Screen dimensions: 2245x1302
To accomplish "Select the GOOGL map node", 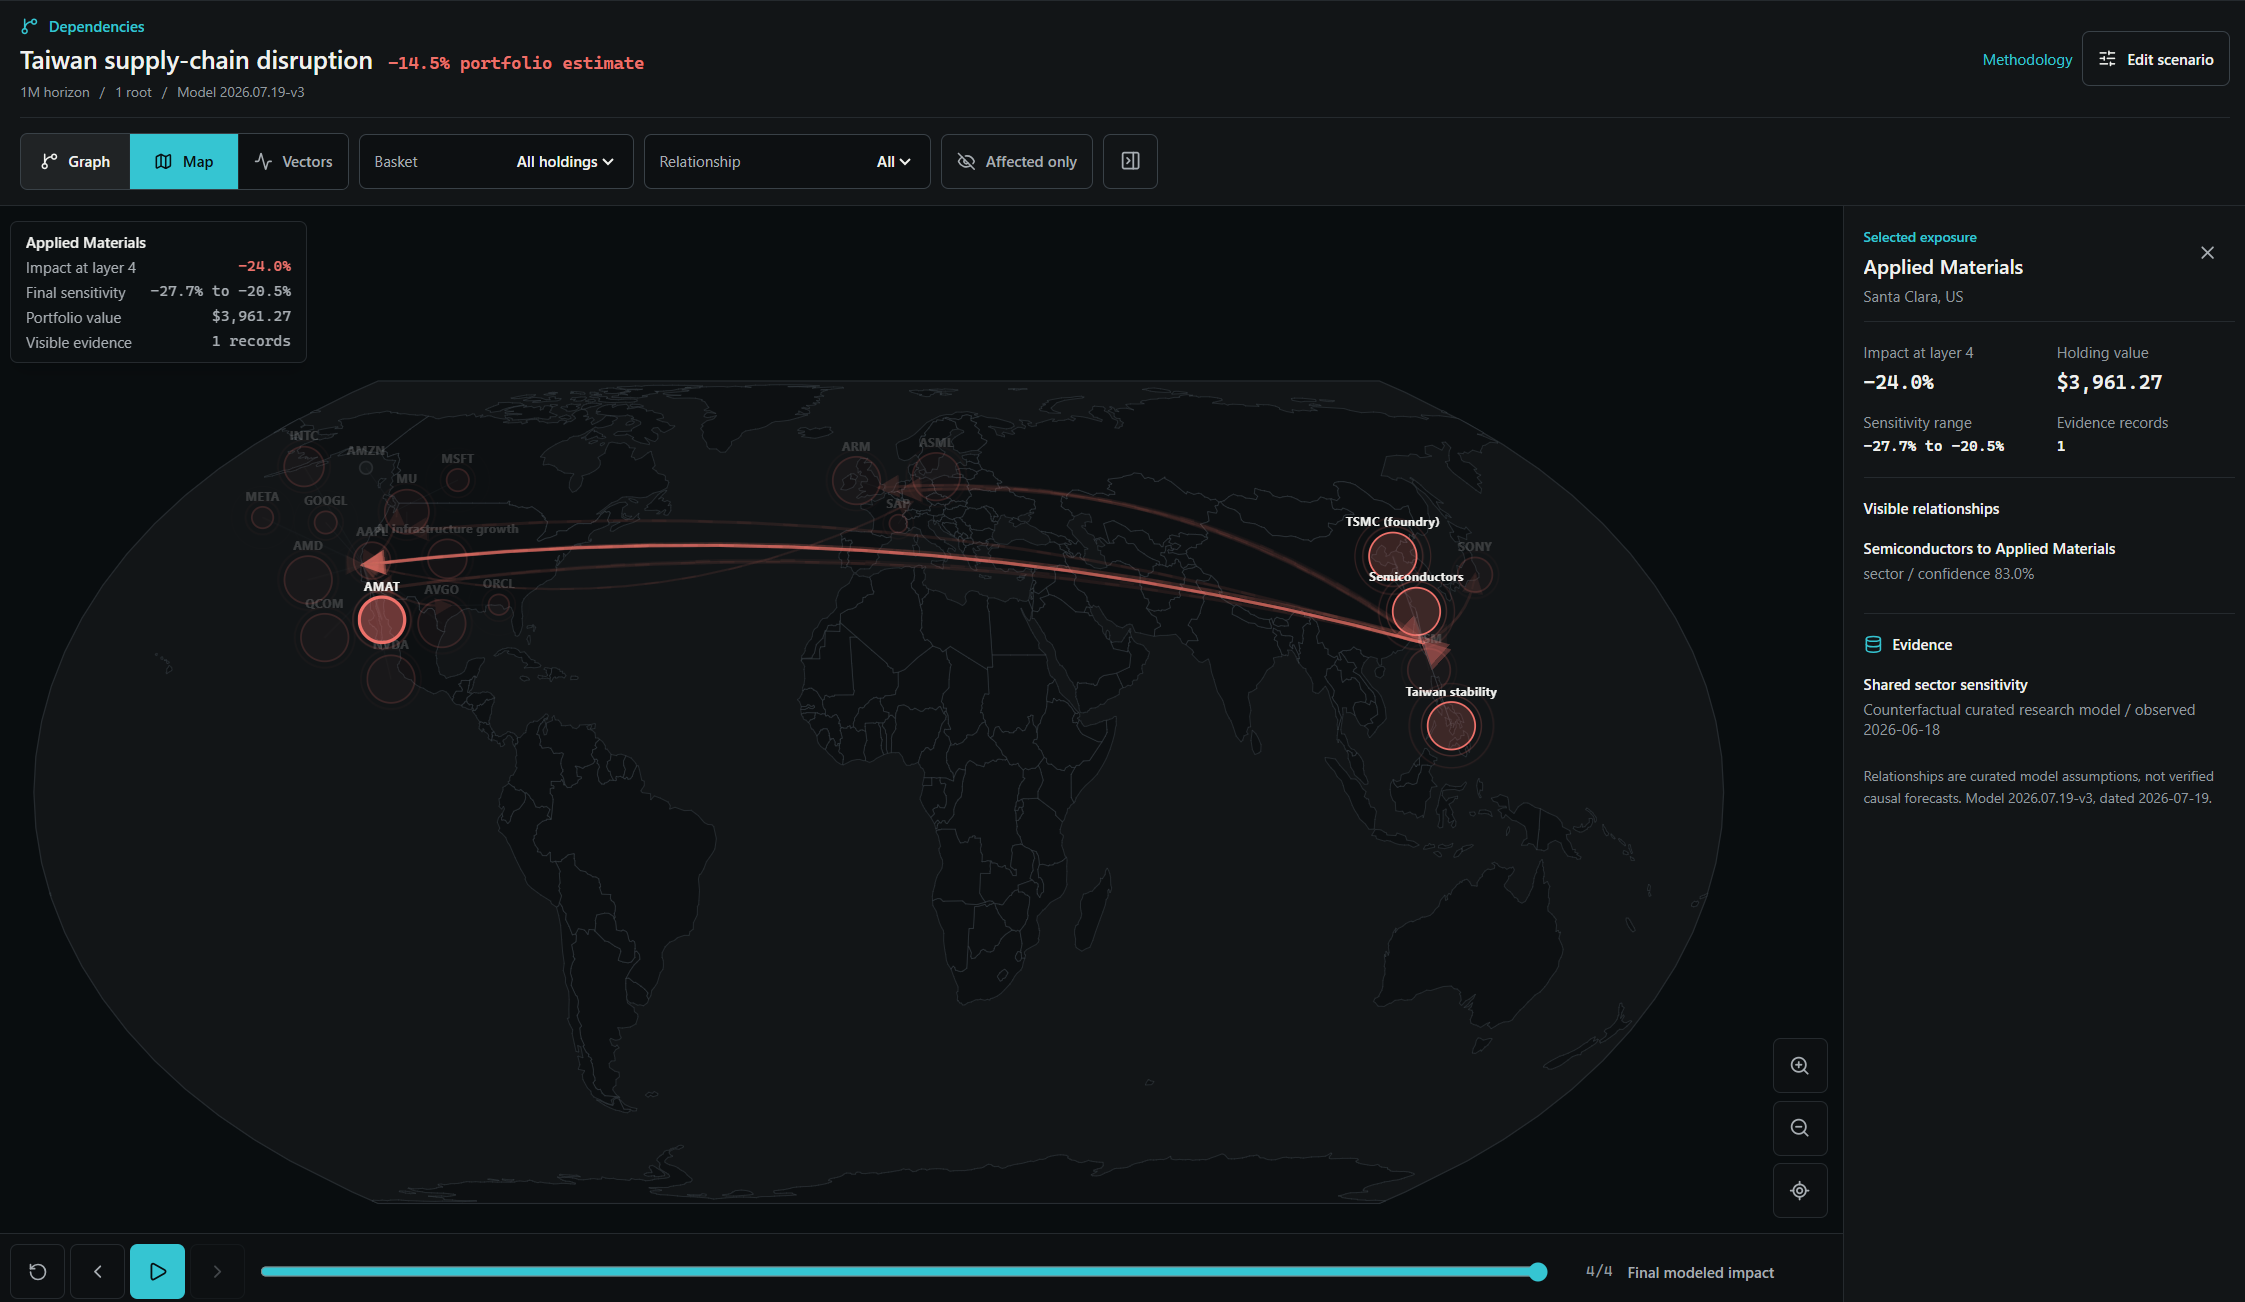I will point(326,522).
